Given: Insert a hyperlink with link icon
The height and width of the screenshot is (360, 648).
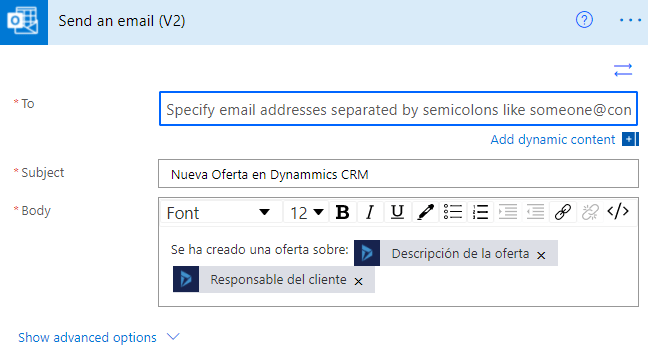Looking at the screenshot, I should point(563,212).
